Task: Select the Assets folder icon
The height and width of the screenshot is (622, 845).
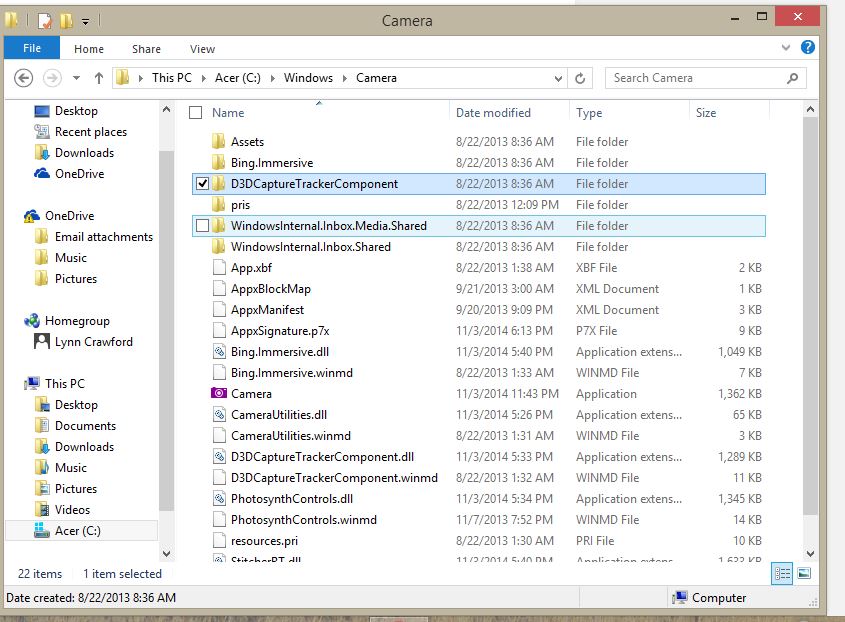Action: 218,142
